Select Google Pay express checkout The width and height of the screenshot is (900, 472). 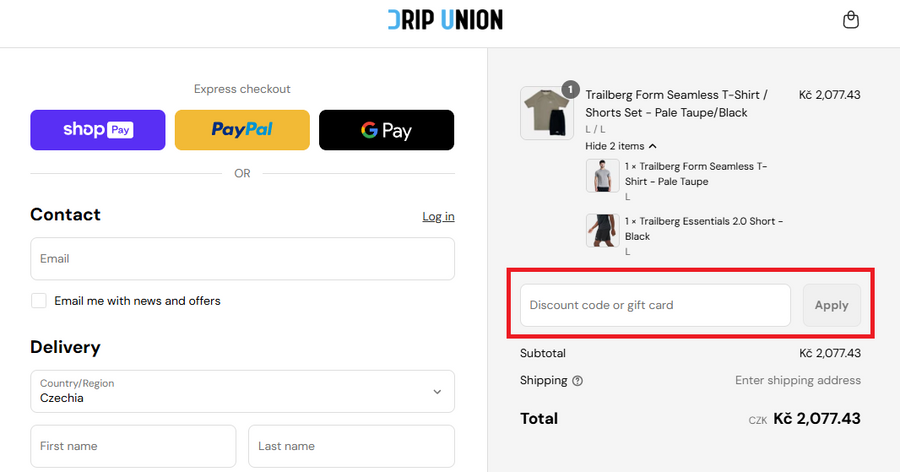tap(386, 130)
